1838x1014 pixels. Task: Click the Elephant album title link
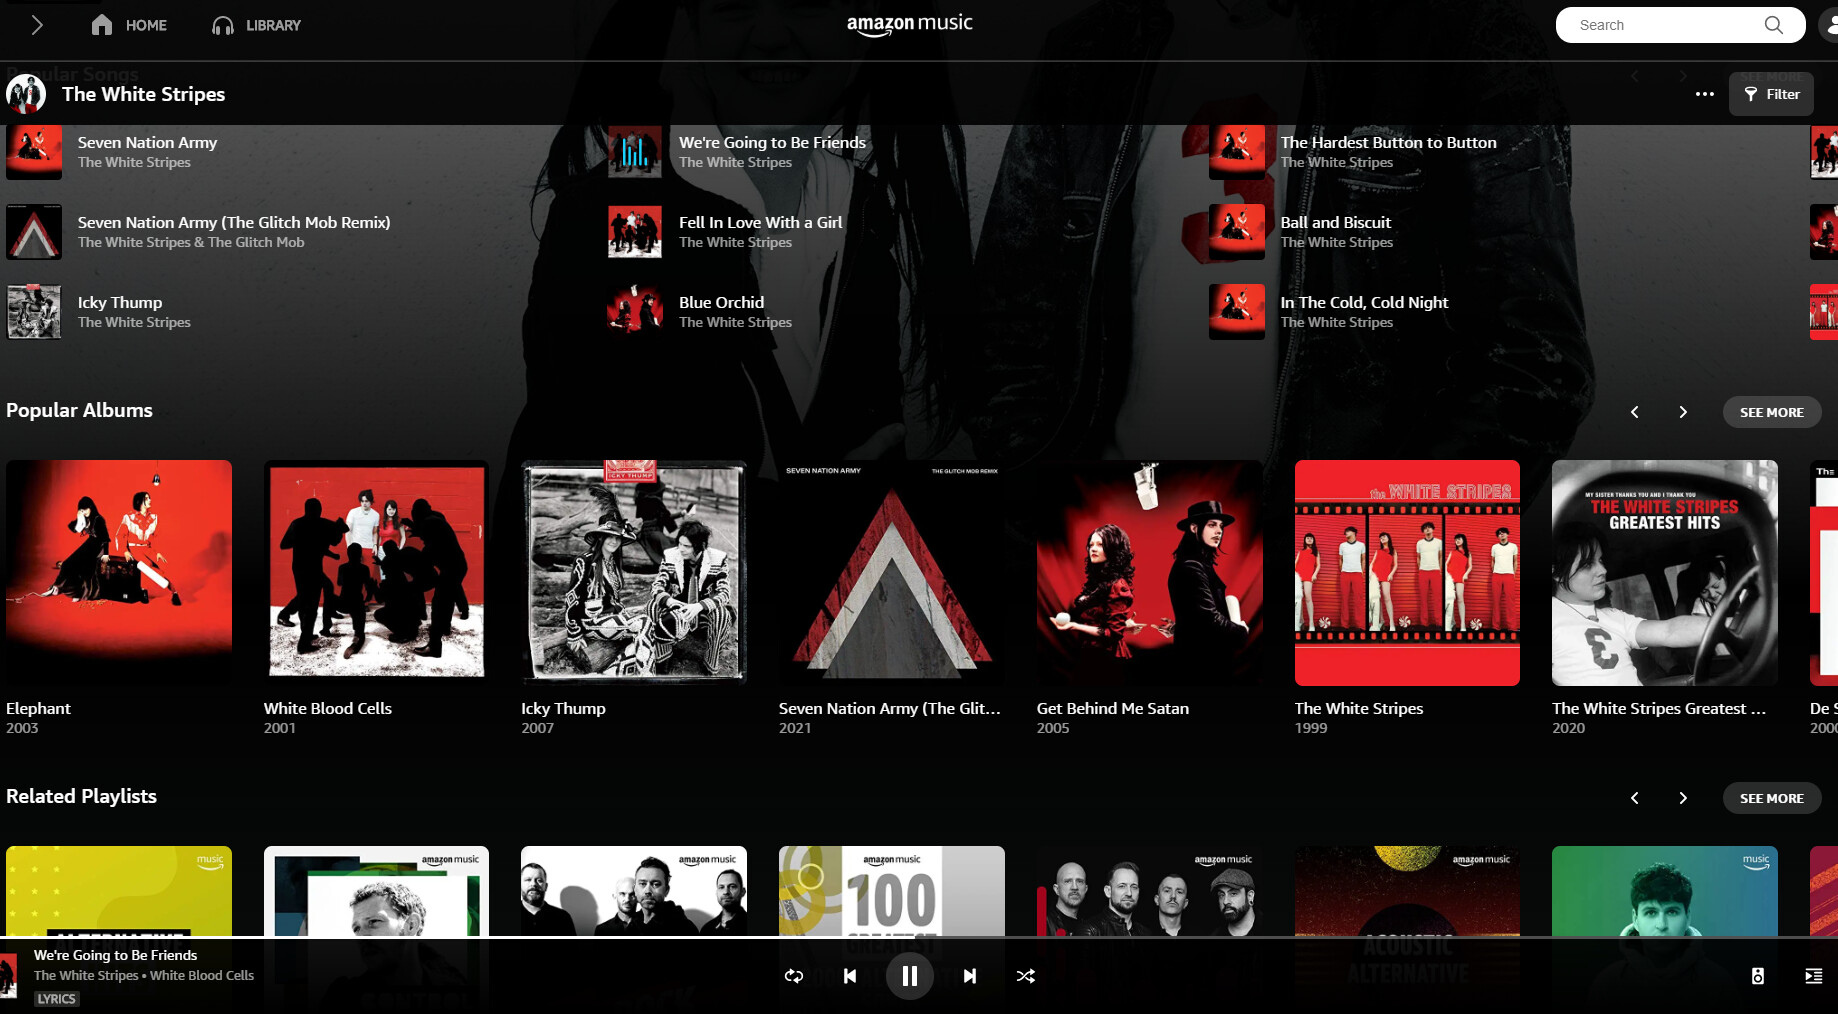(38, 708)
